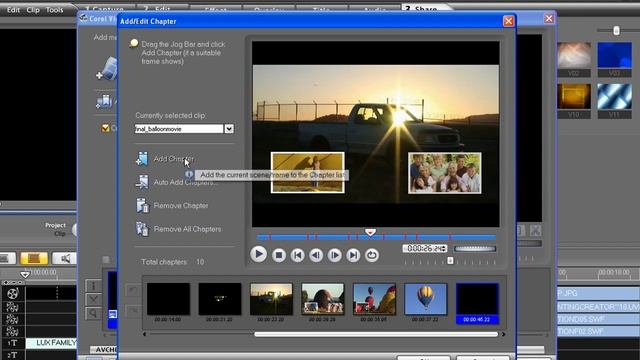Click the video track film reel icon

tap(13, 293)
